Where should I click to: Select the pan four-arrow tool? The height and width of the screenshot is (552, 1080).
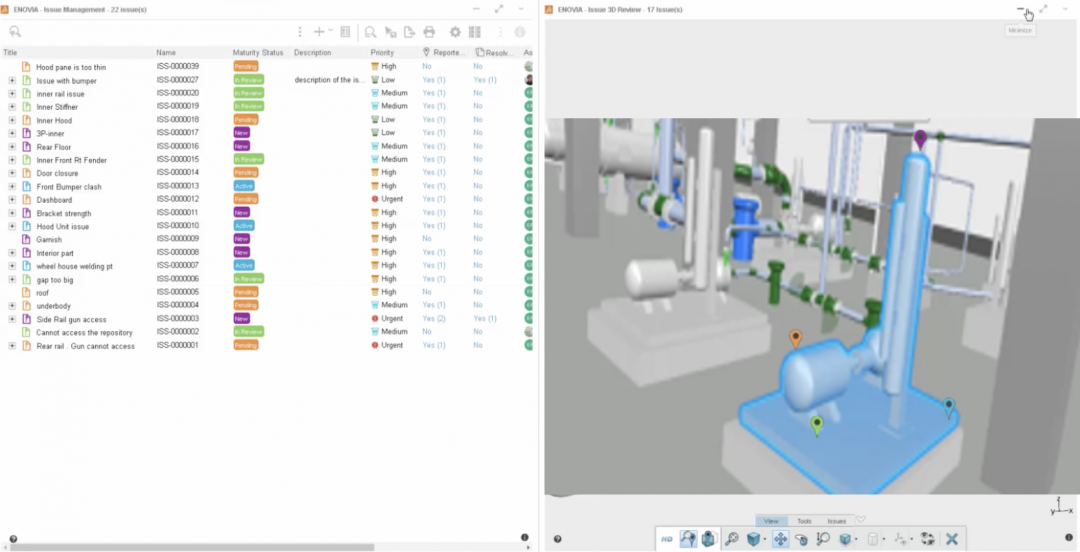(x=780, y=539)
